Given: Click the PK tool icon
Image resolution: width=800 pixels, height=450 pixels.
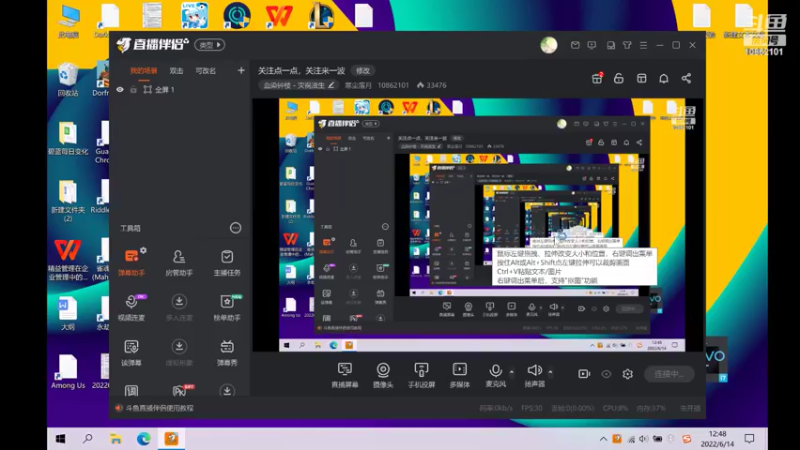Looking at the screenshot, I should coord(180,390).
